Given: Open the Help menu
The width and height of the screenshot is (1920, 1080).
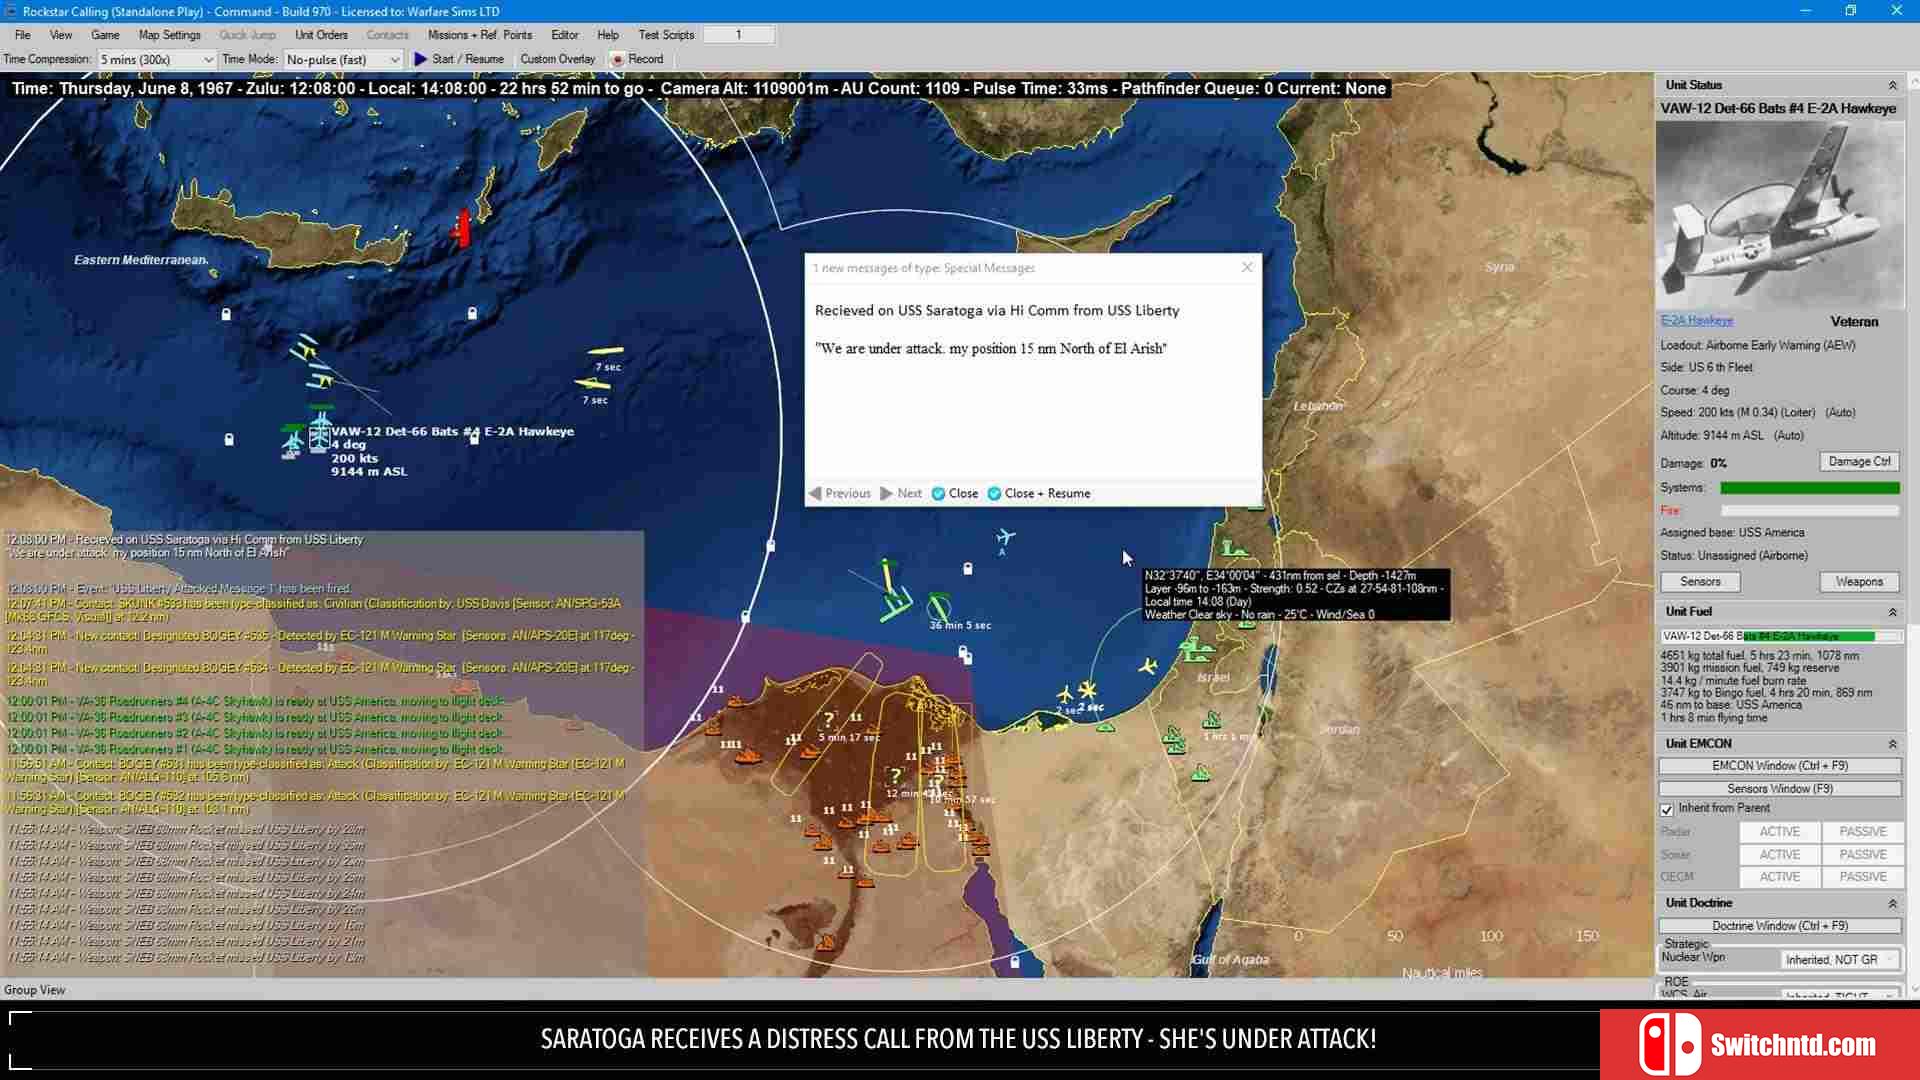Looking at the screenshot, I should pyautogui.click(x=607, y=34).
